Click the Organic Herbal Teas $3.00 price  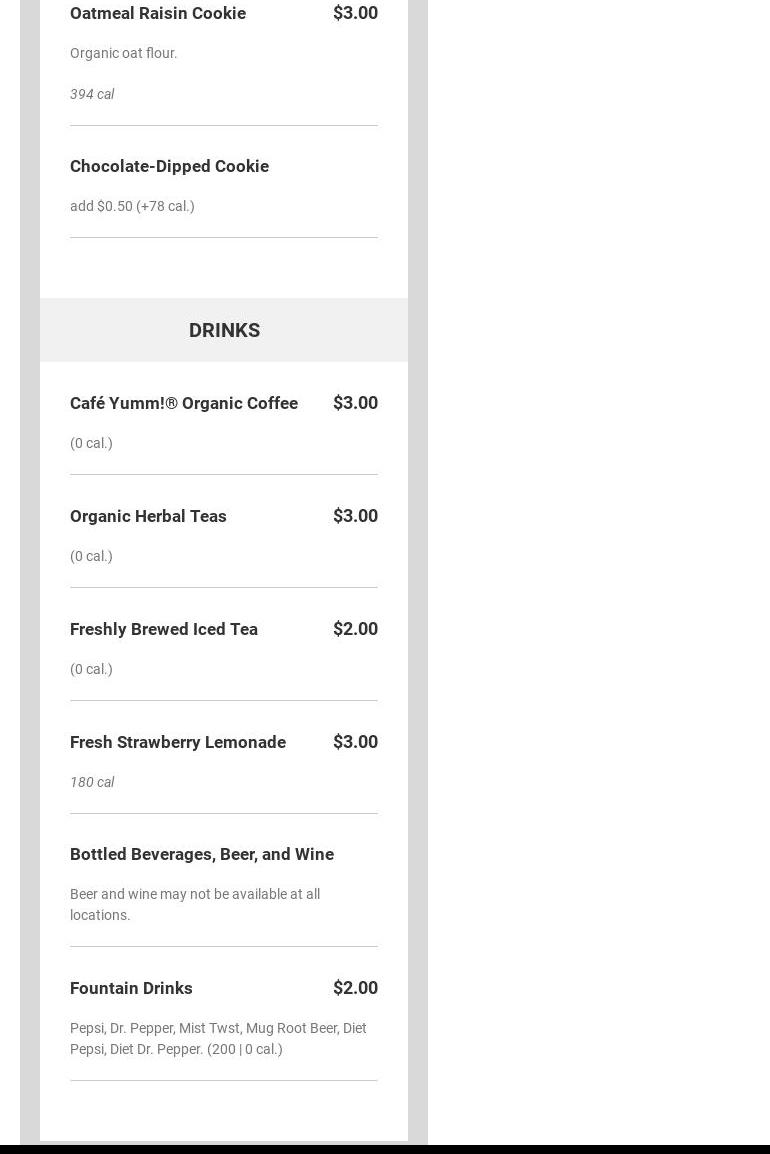(x=355, y=515)
